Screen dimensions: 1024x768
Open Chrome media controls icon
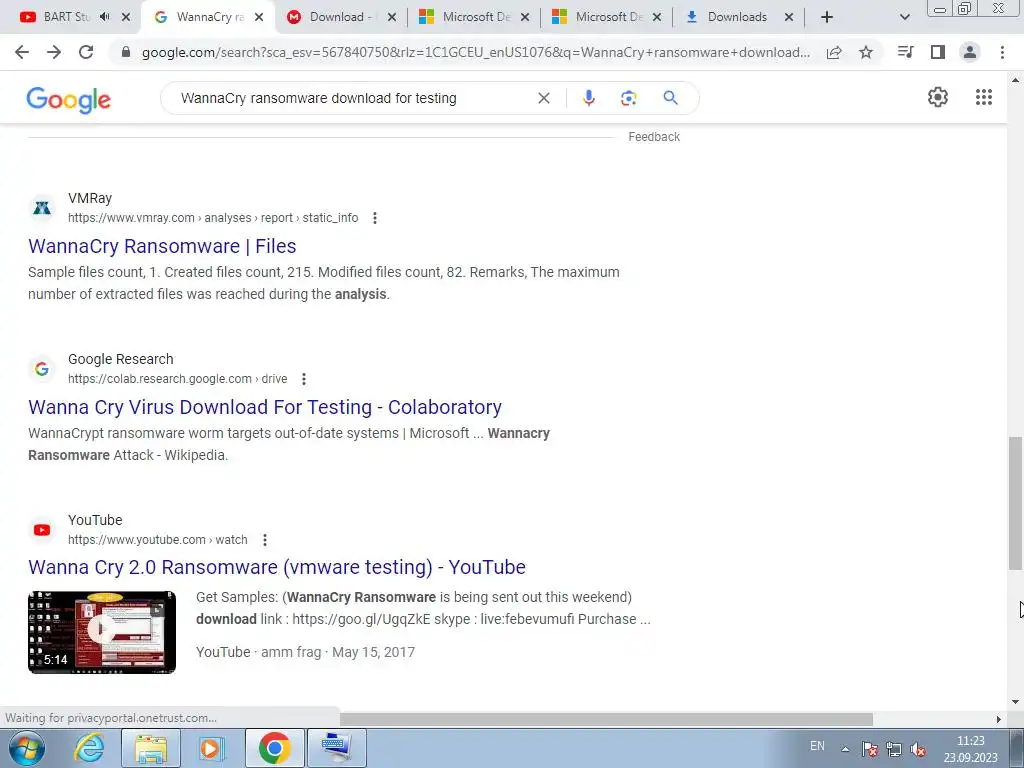click(x=906, y=52)
